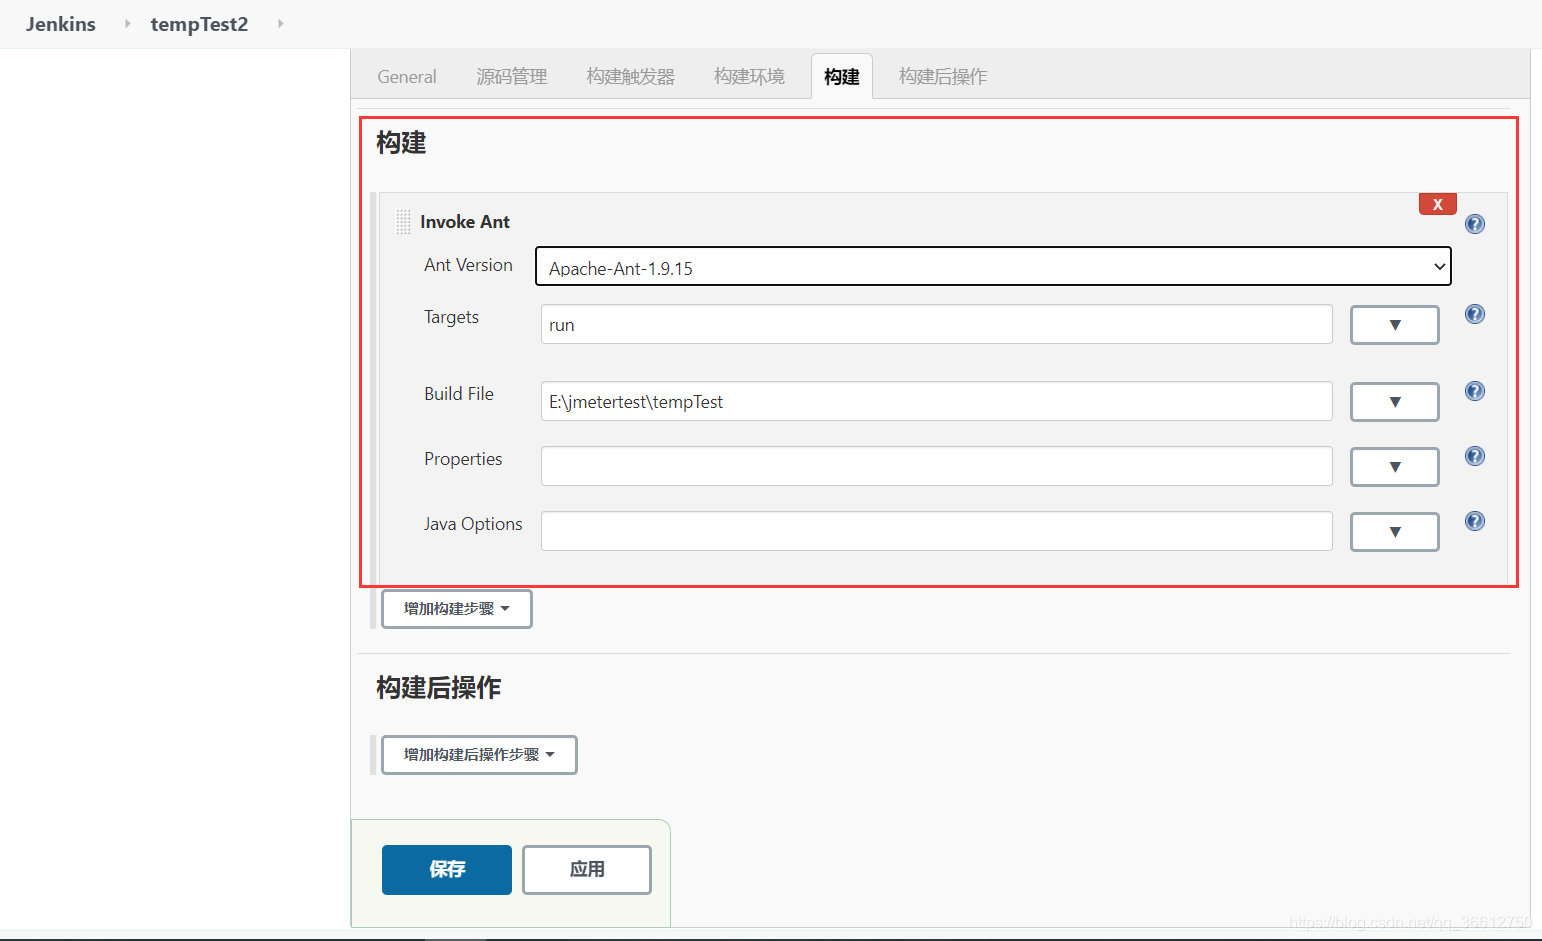Focus the empty Properties input
The height and width of the screenshot is (941, 1542).
click(x=937, y=466)
